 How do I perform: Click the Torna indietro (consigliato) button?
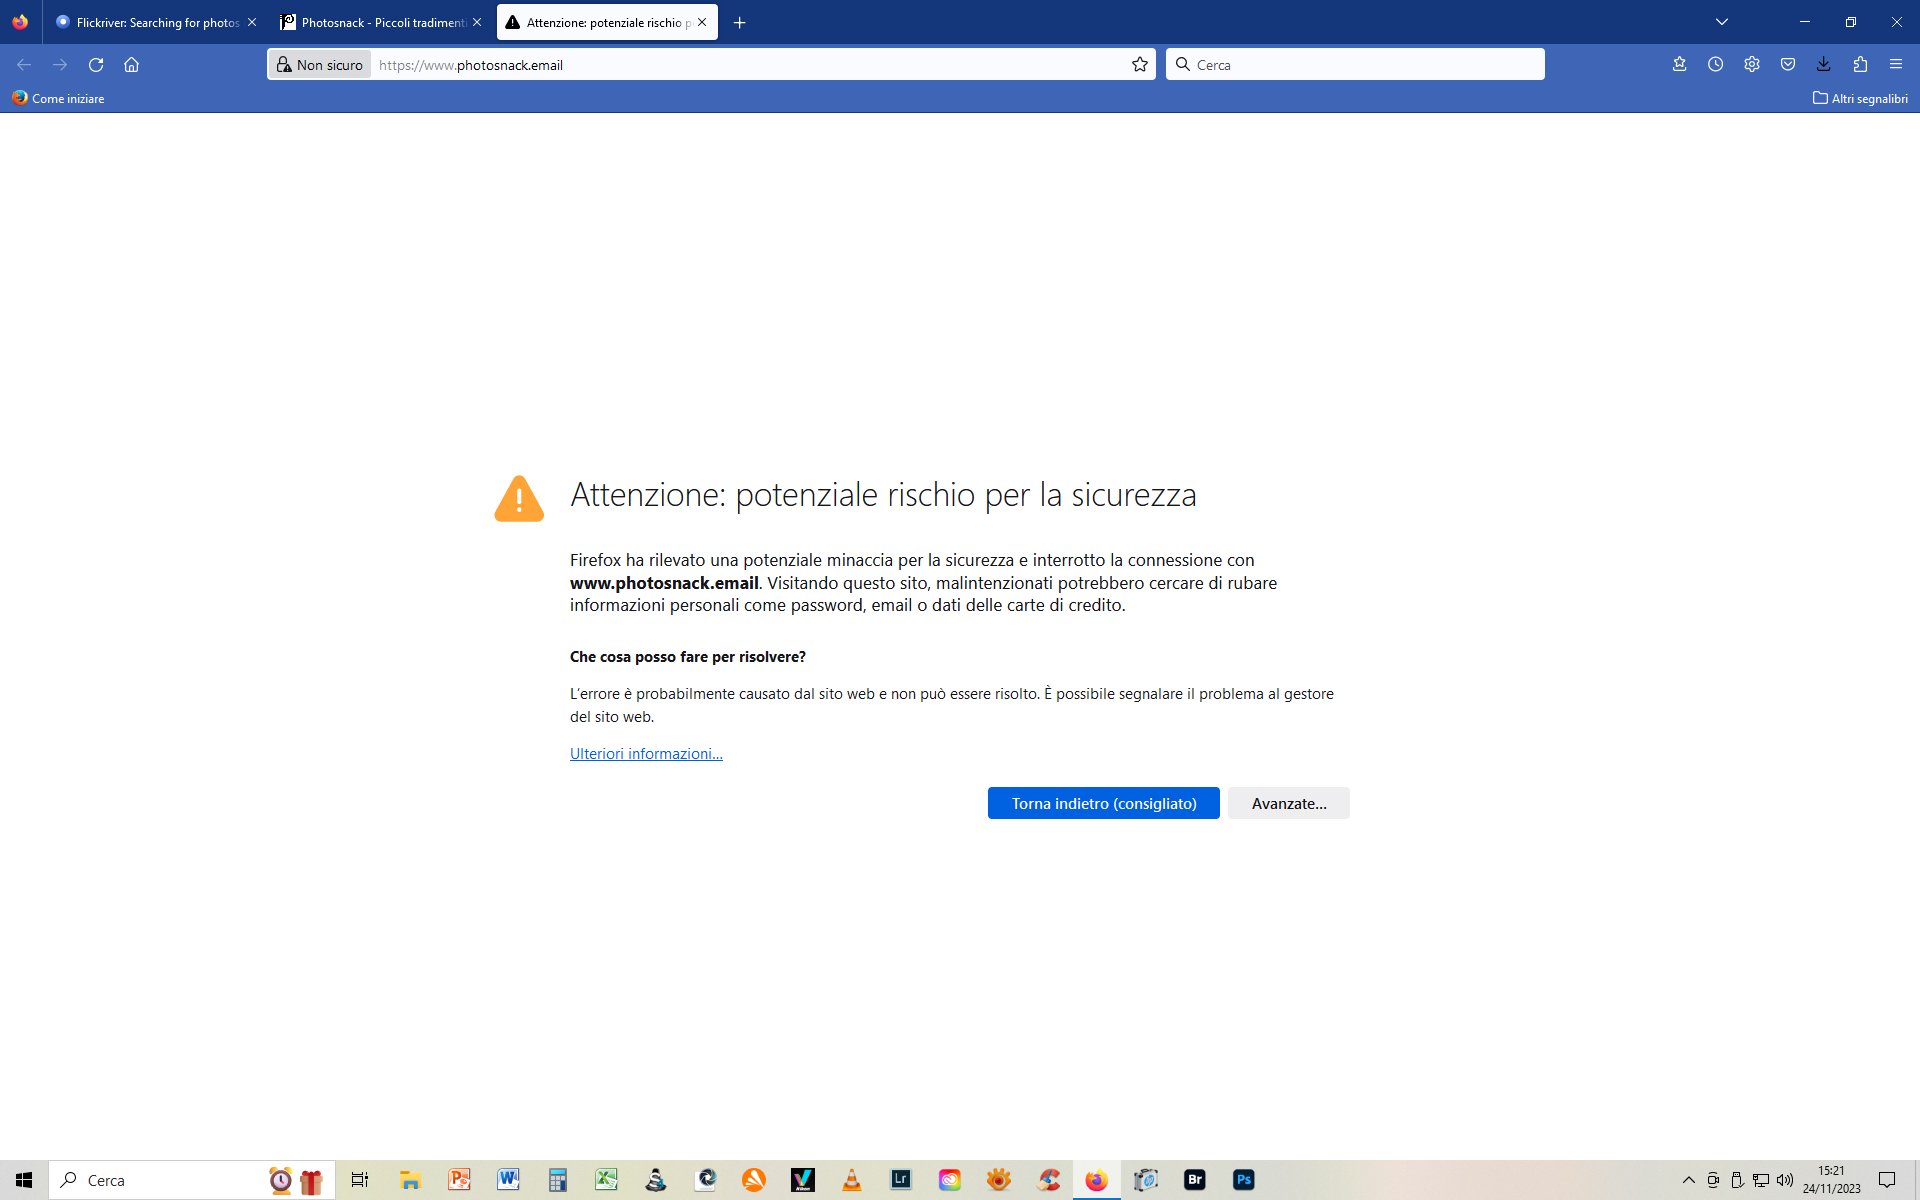(1103, 803)
